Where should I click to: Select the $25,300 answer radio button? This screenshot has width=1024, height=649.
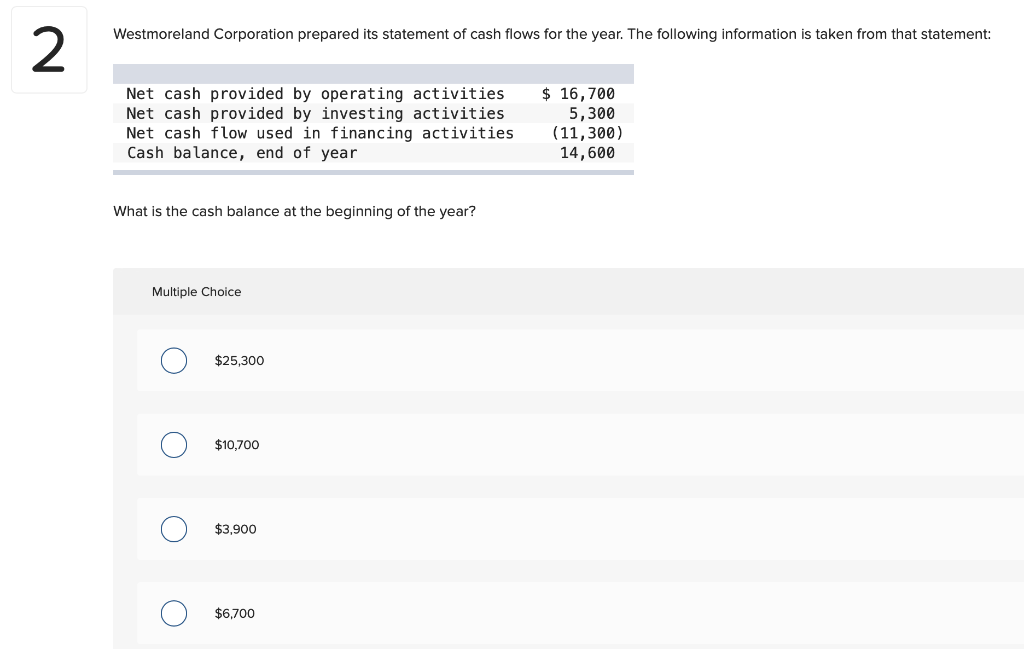(174, 361)
